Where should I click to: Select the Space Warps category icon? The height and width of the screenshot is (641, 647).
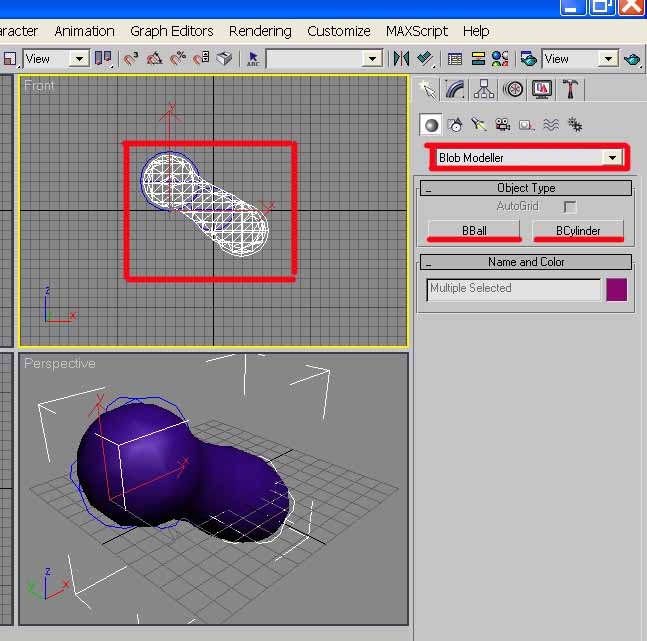[x=551, y=125]
